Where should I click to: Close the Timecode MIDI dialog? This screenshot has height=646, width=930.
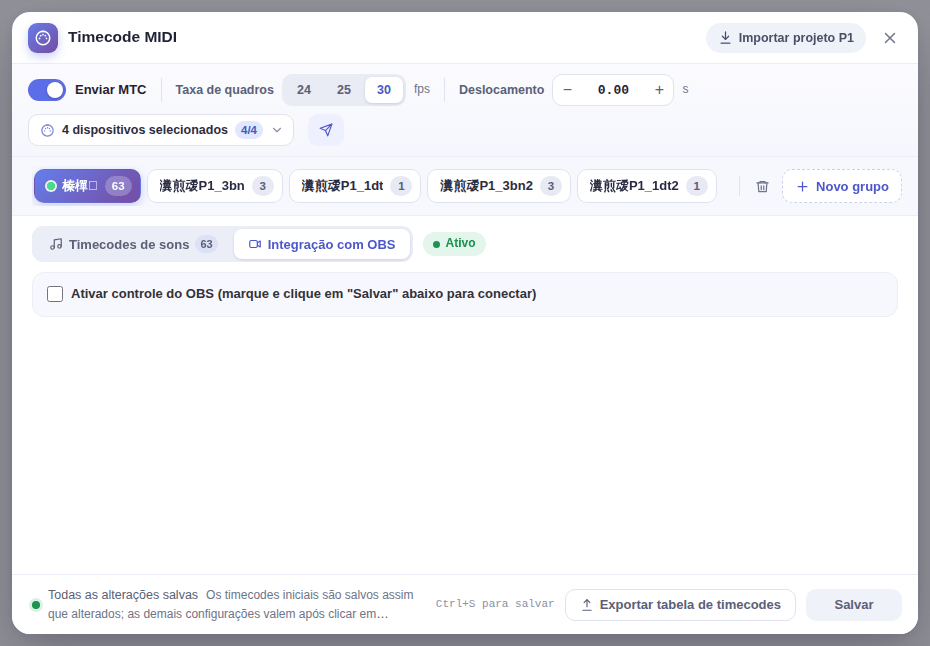pos(890,38)
